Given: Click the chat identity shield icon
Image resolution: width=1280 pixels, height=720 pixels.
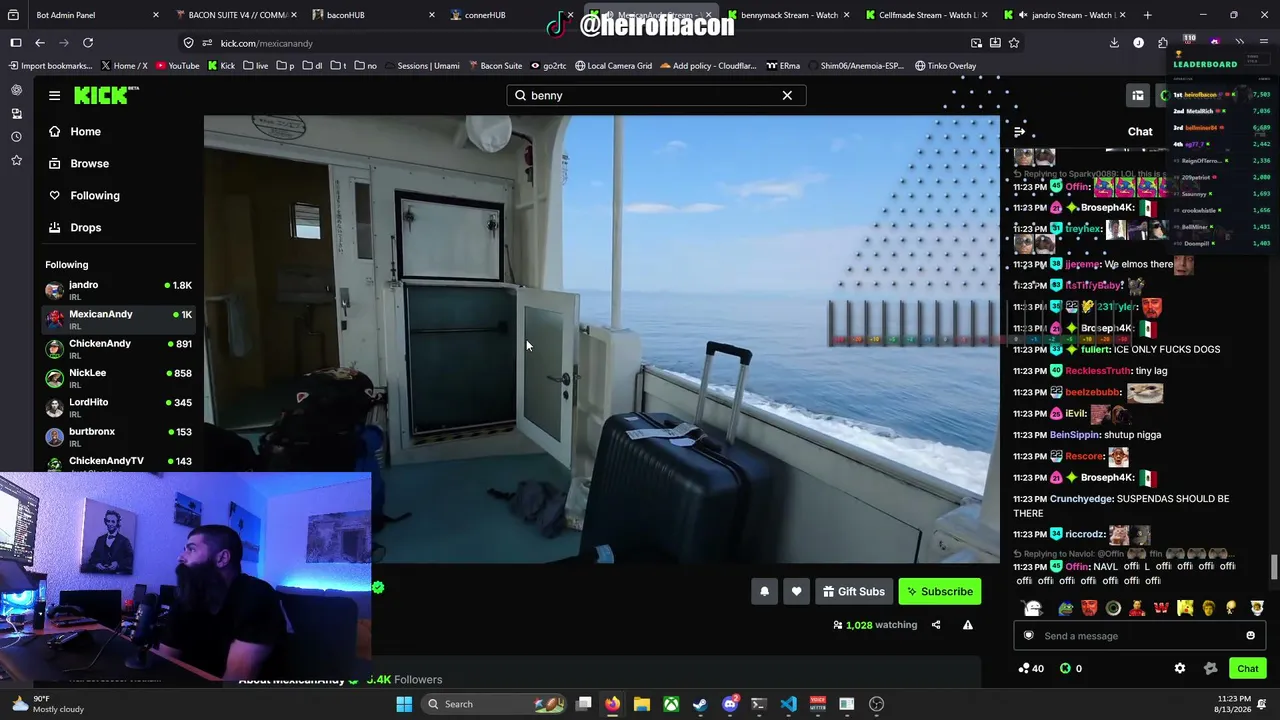Looking at the screenshot, I should 1028,636.
